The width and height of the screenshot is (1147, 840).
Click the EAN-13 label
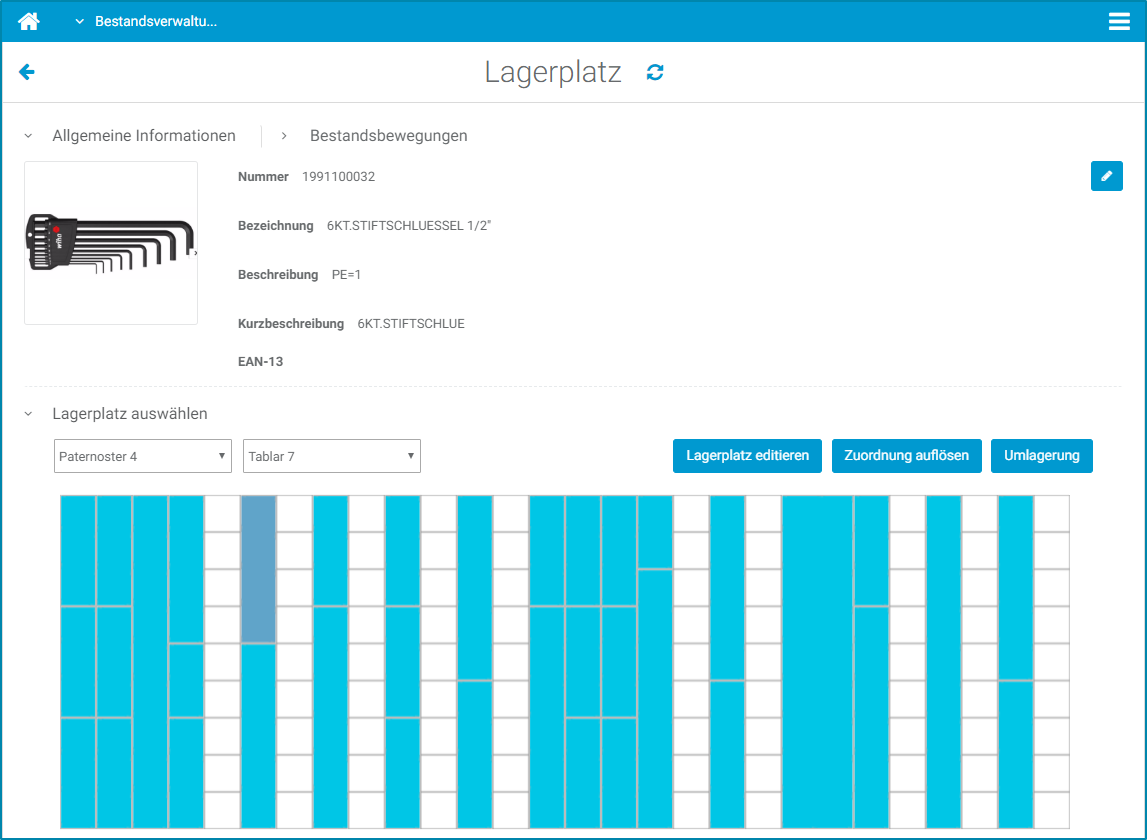coord(260,361)
